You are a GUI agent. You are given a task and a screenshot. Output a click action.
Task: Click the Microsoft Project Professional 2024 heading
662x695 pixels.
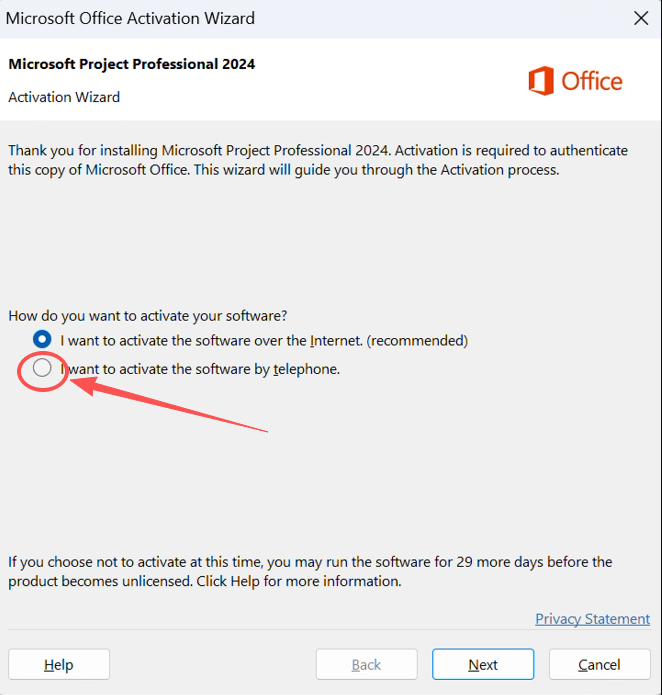coord(132,64)
